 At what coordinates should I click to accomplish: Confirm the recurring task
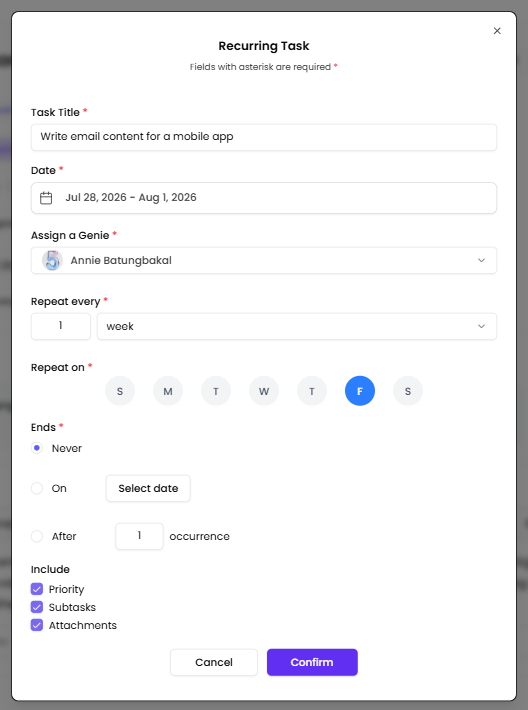312,662
